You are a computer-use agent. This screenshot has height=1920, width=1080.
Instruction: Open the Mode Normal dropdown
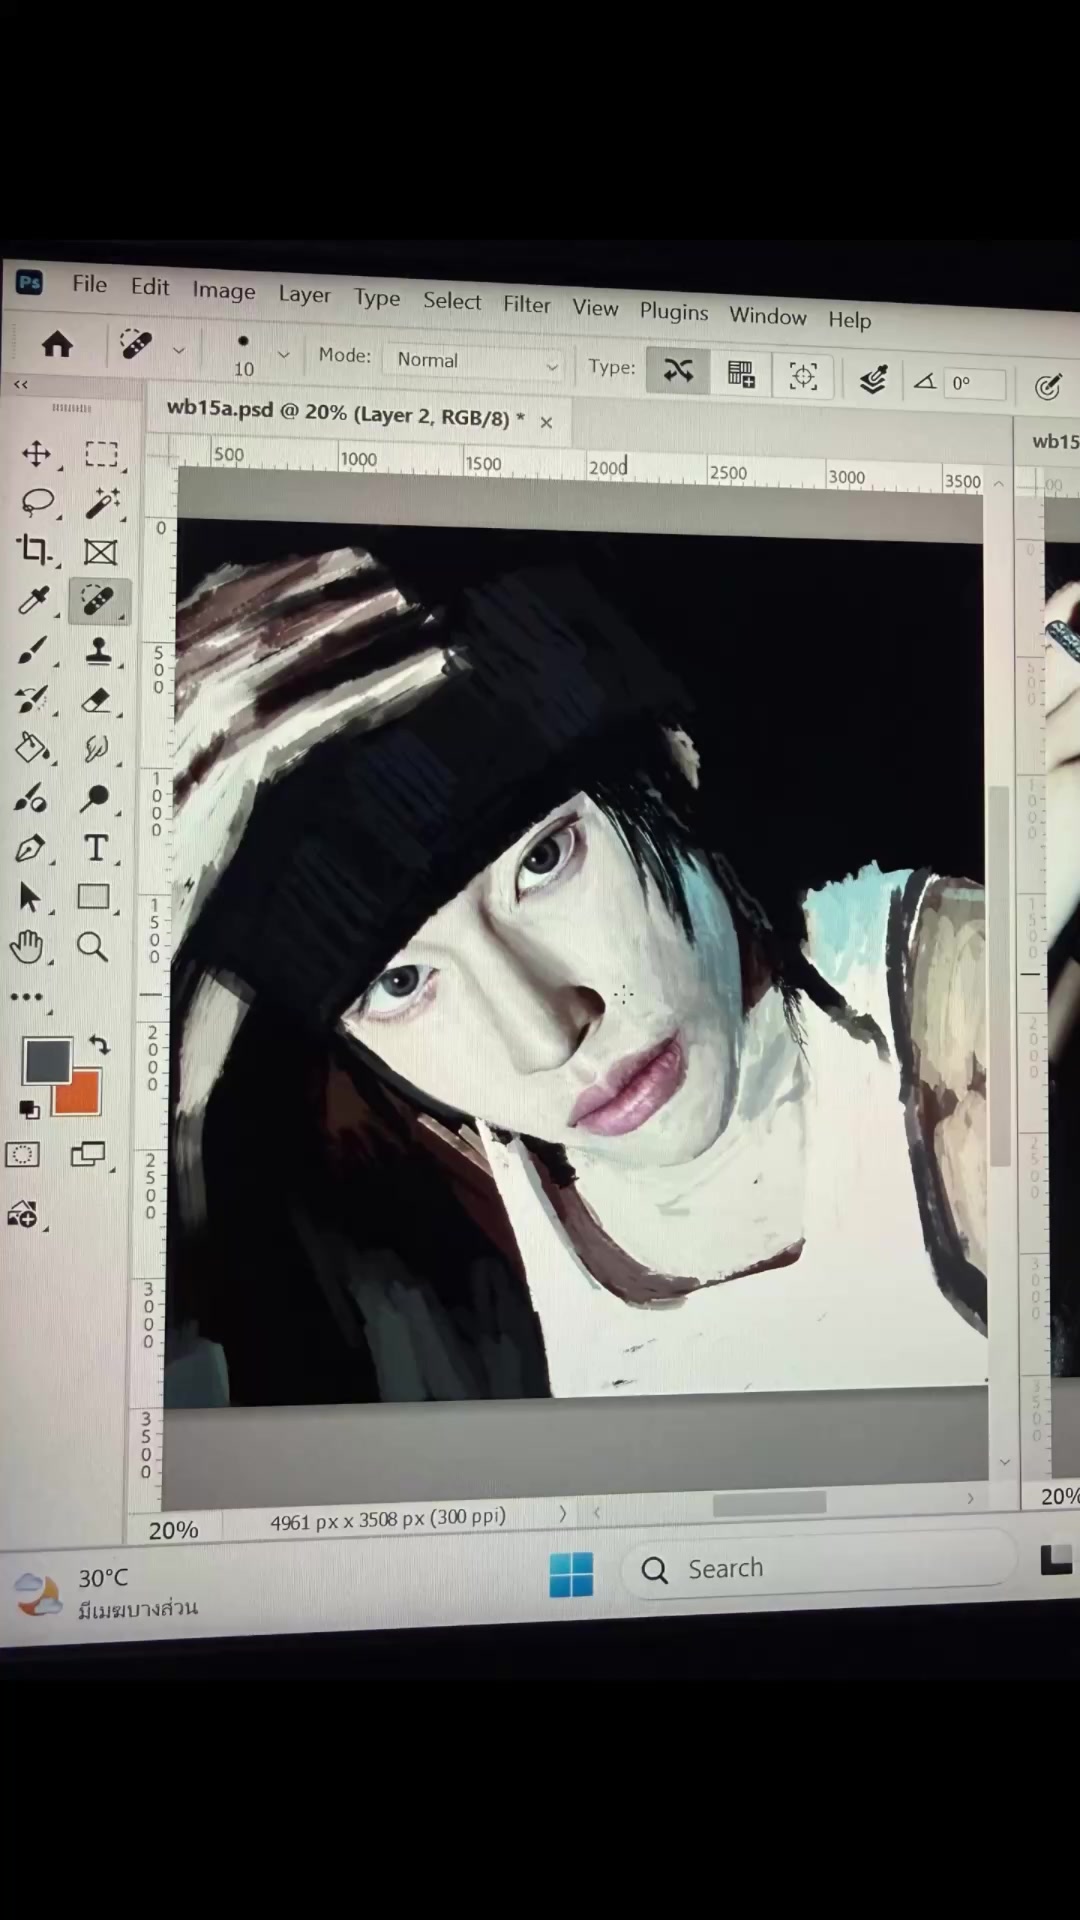tap(474, 362)
